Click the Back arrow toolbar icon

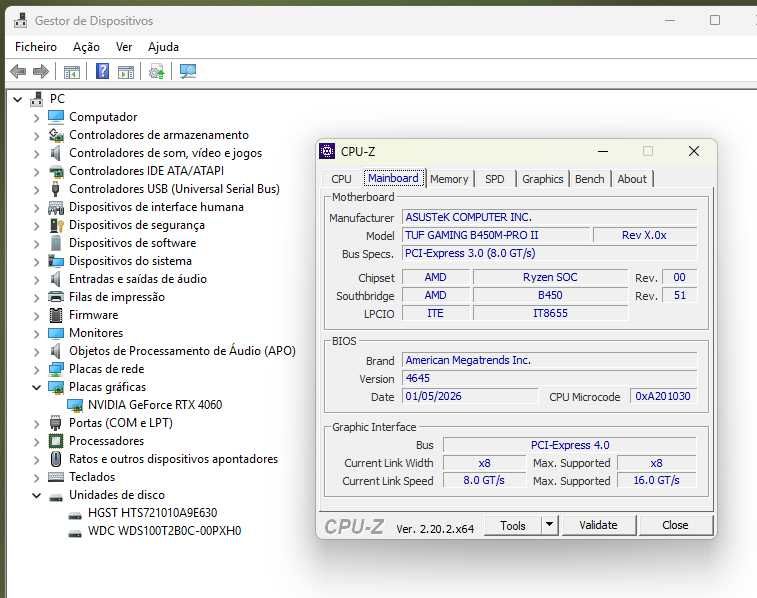(18, 72)
